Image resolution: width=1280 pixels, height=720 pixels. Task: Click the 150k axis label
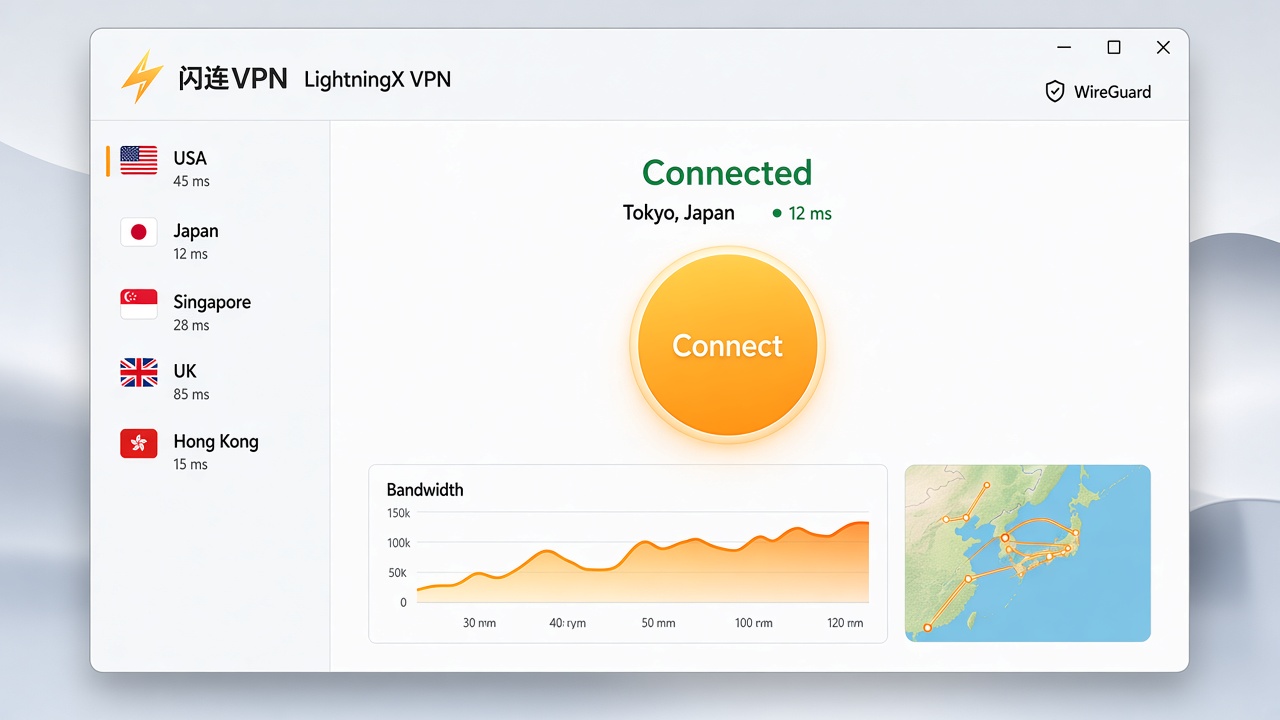coord(398,513)
